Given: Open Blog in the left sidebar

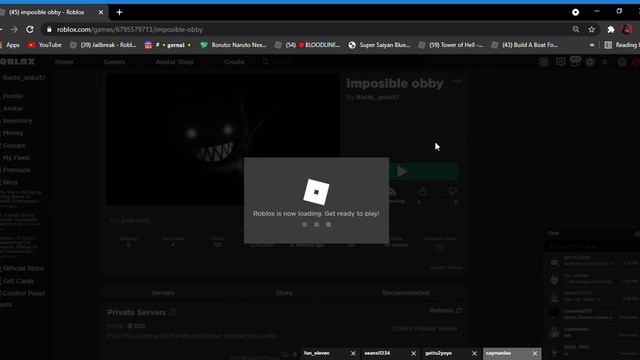Looking at the screenshot, I should [x=10, y=182].
